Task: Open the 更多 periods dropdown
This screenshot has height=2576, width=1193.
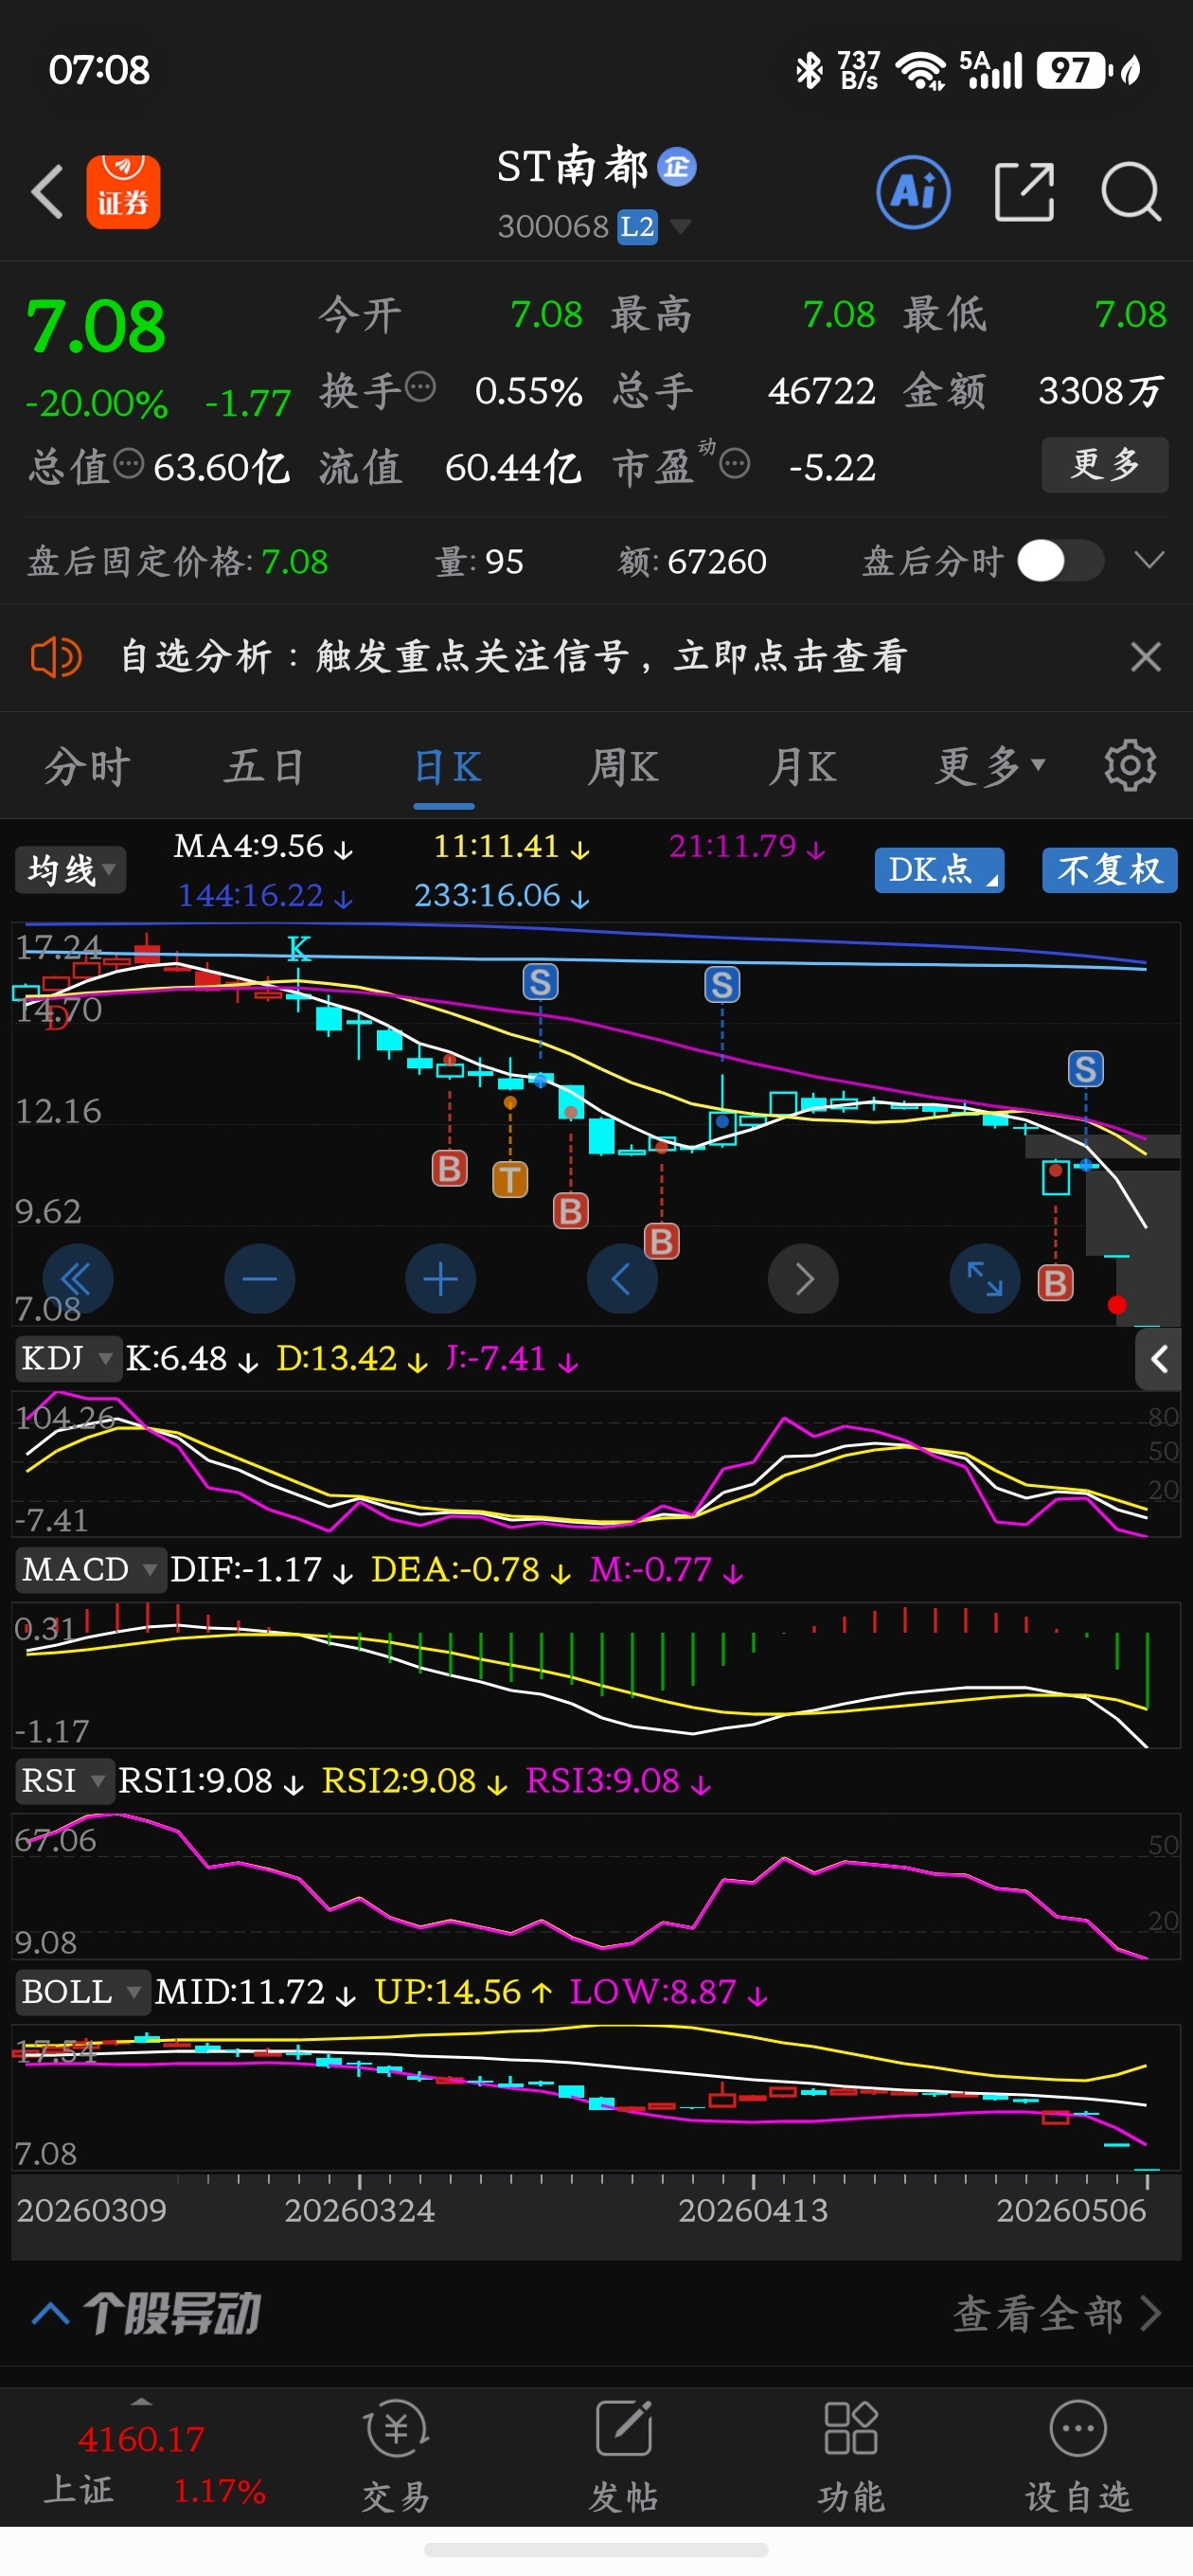Action: (x=990, y=767)
